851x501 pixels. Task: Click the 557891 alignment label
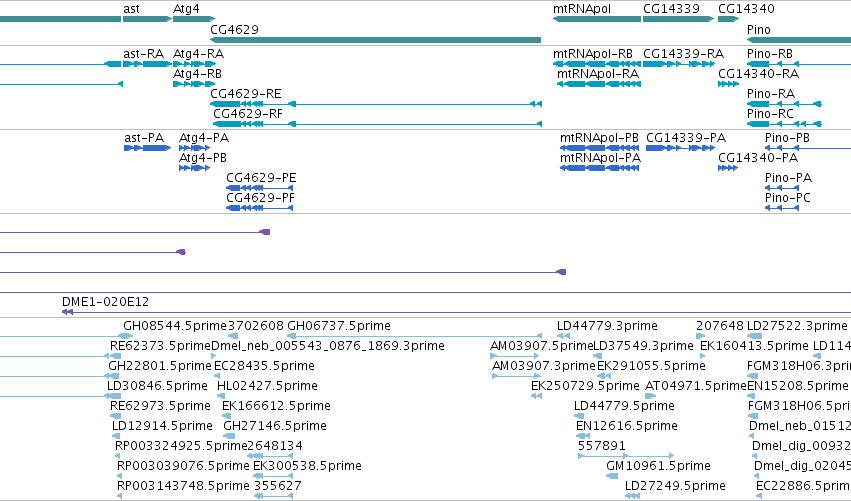[602, 446]
